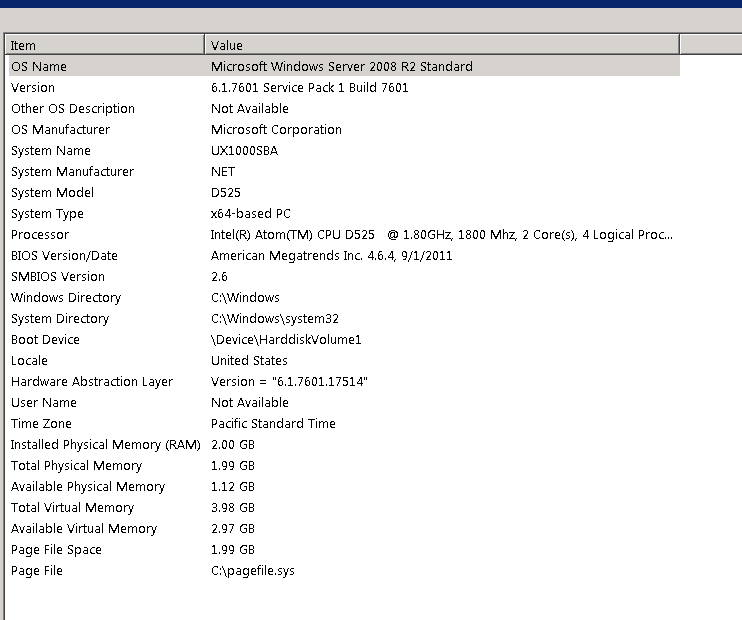Select the Other OS Description row
This screenshot has width=742, height=620.
(x=72, y=109)
